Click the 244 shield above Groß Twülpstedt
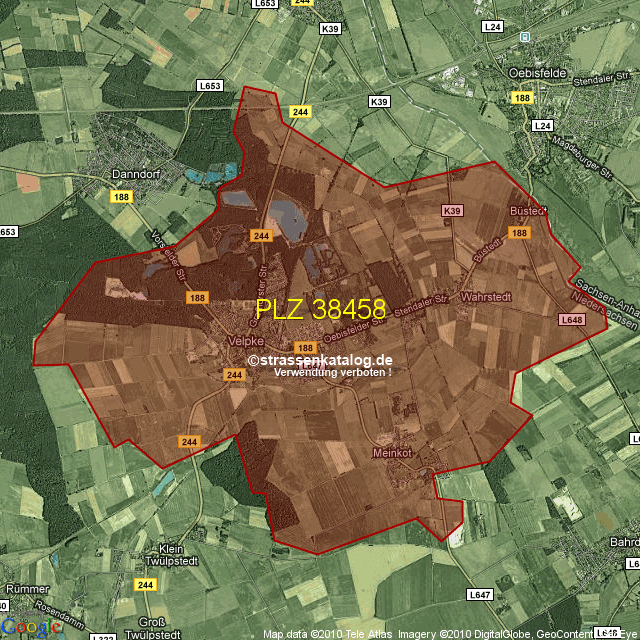Image resolution: width=640 pixels, height=640 pixels. pos(145,584)
